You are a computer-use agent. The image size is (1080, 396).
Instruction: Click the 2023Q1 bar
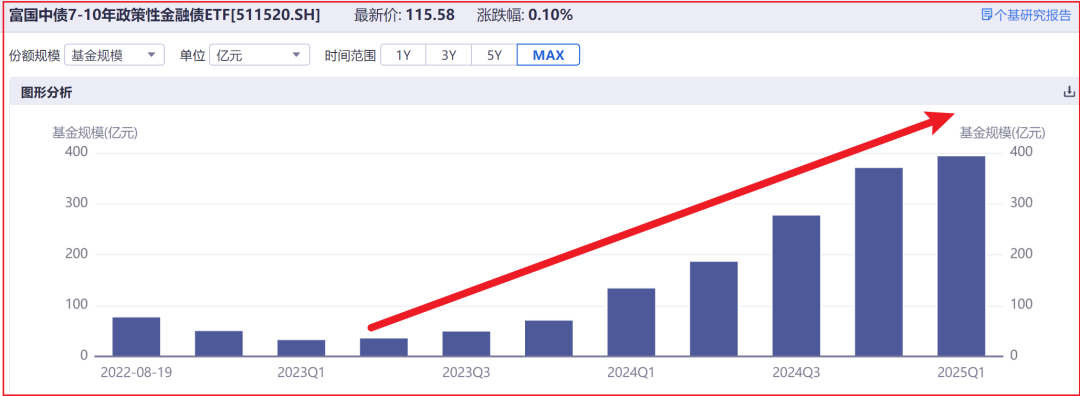point(301,348)
